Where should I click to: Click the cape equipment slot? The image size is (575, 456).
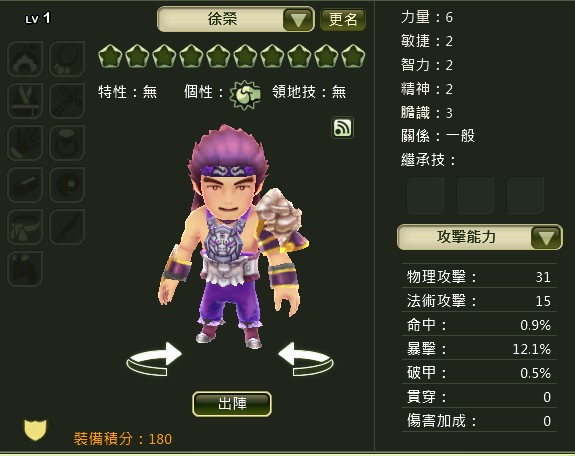tap(25, 269)
